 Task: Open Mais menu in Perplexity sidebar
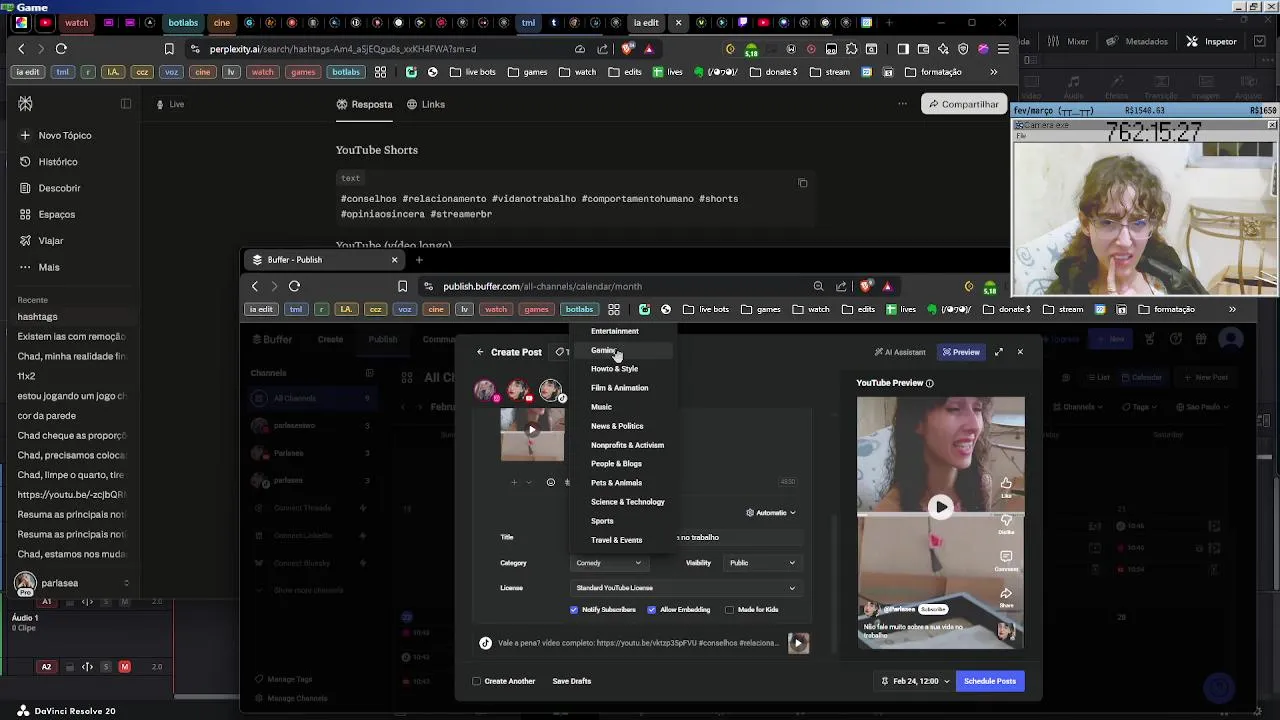coord(40,267)
